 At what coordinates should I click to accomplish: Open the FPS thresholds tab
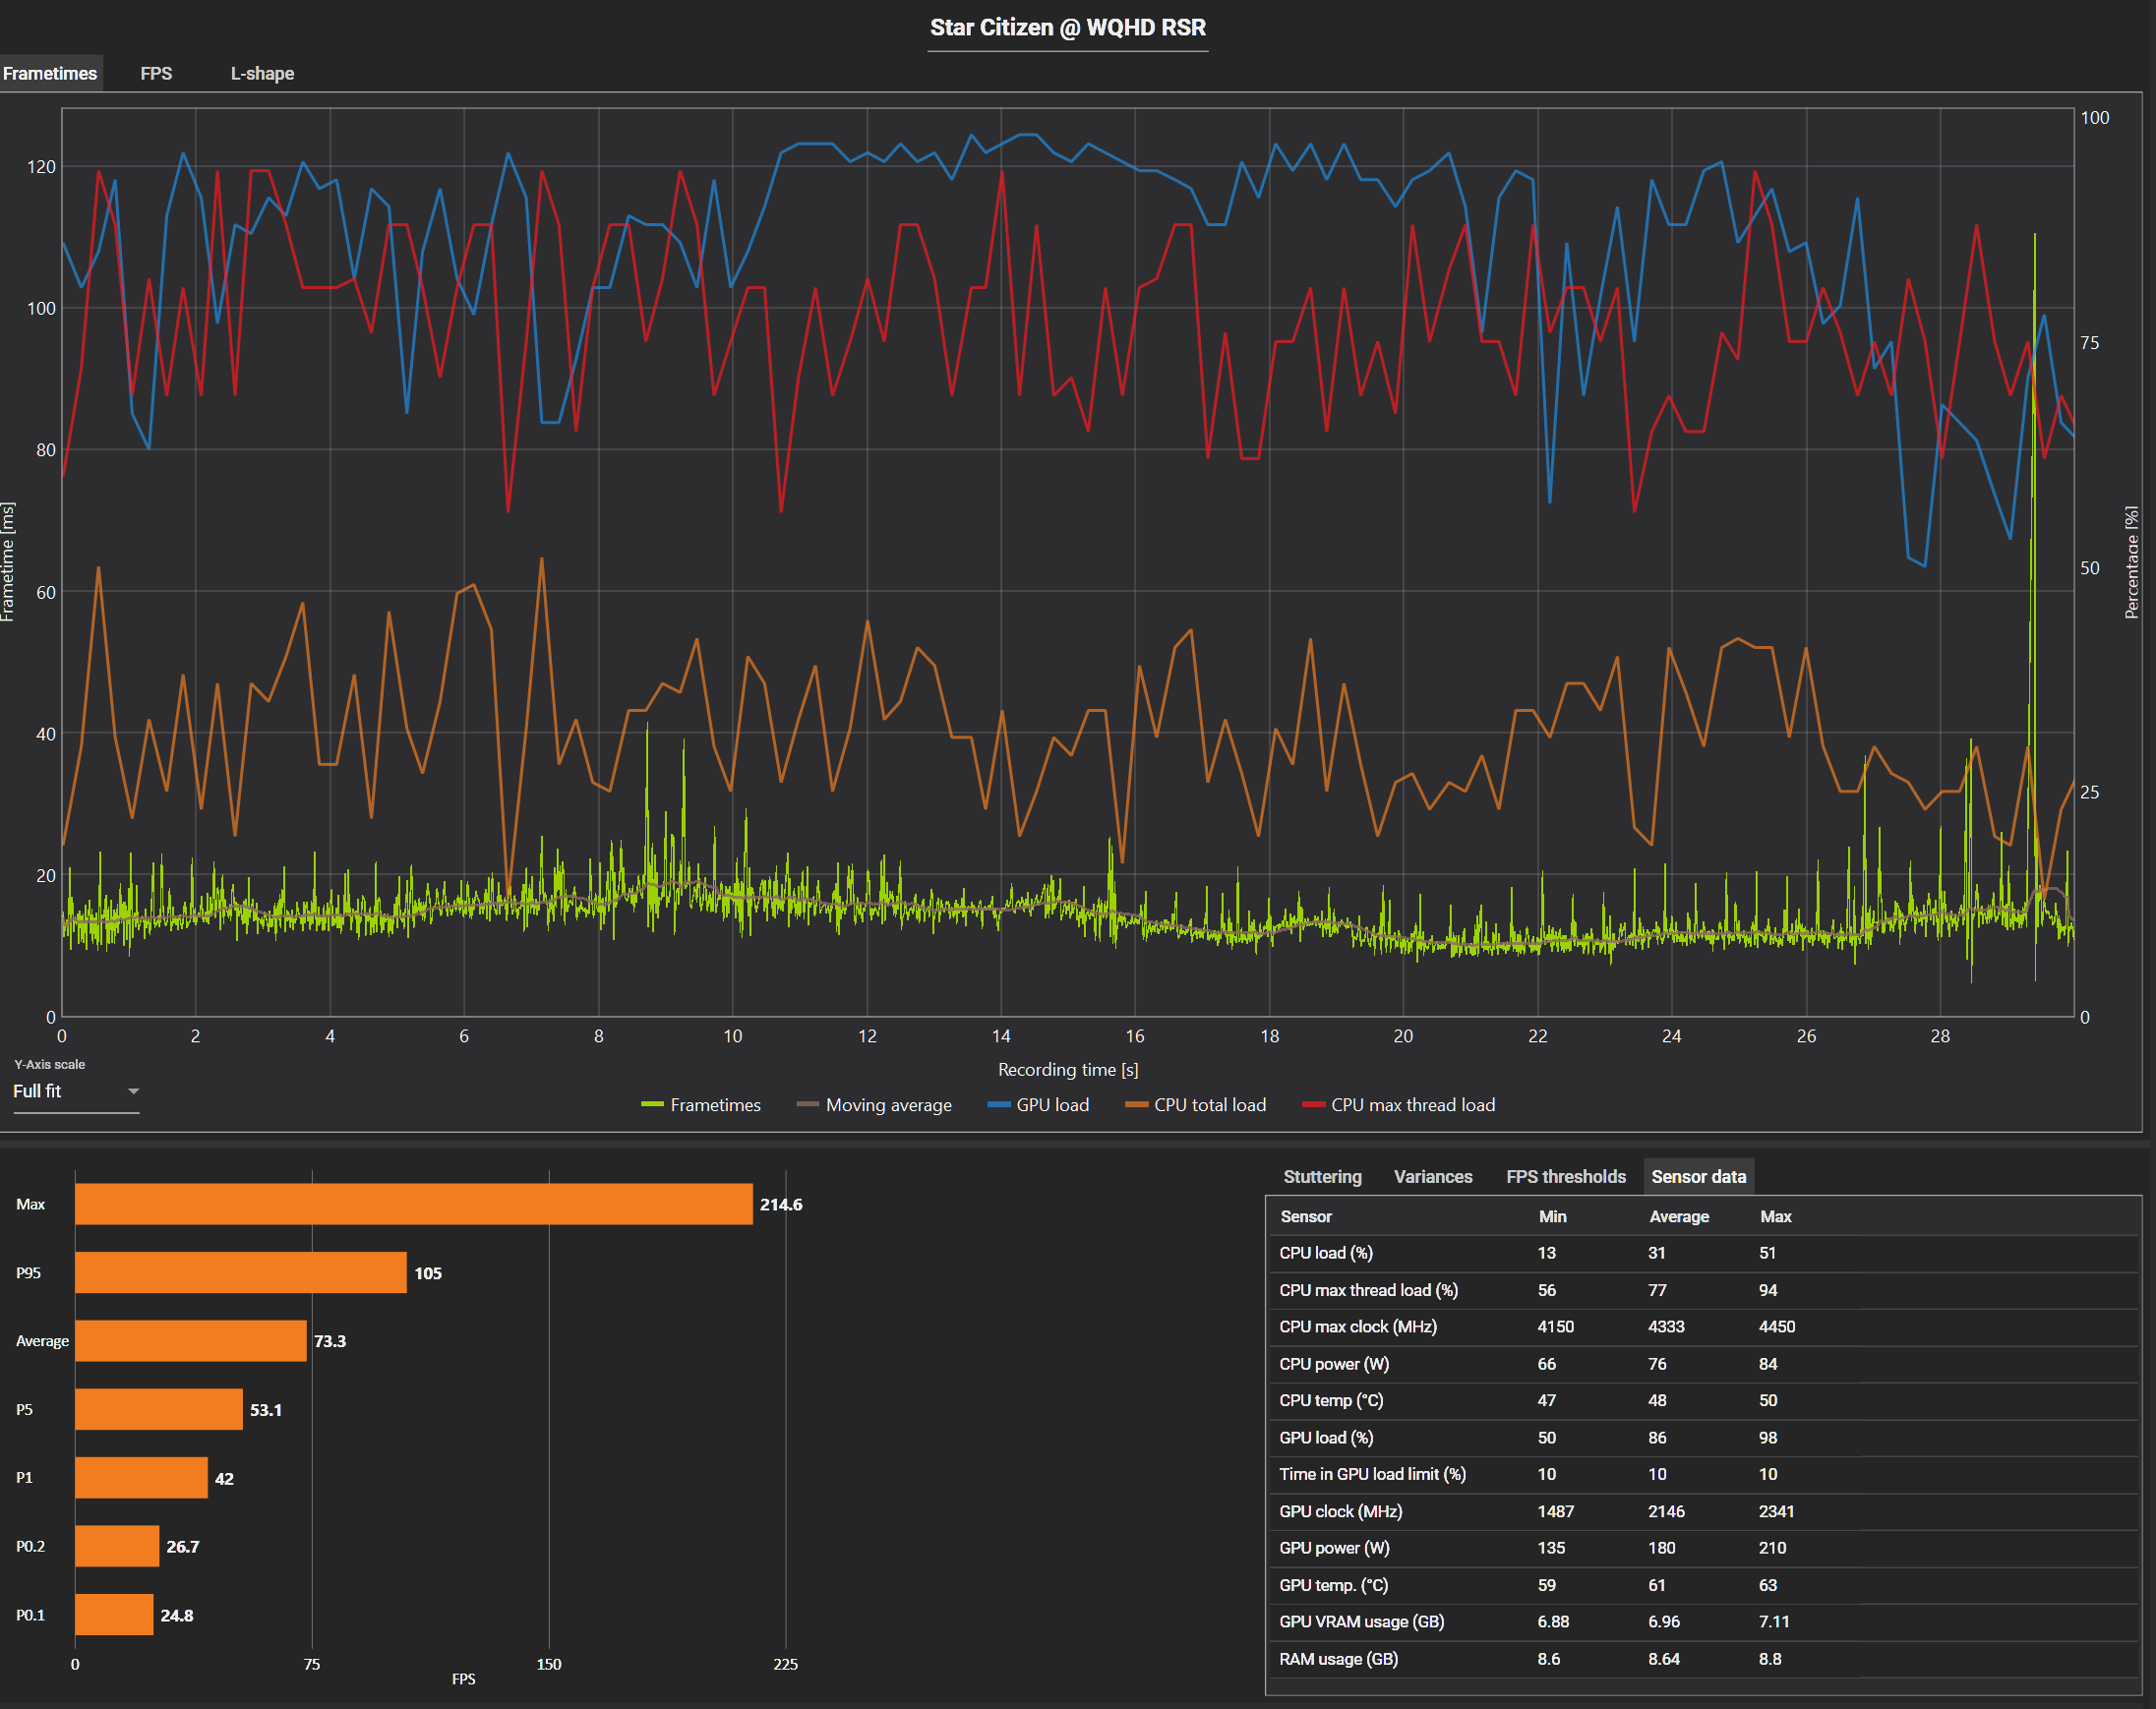(1565, 1176)
